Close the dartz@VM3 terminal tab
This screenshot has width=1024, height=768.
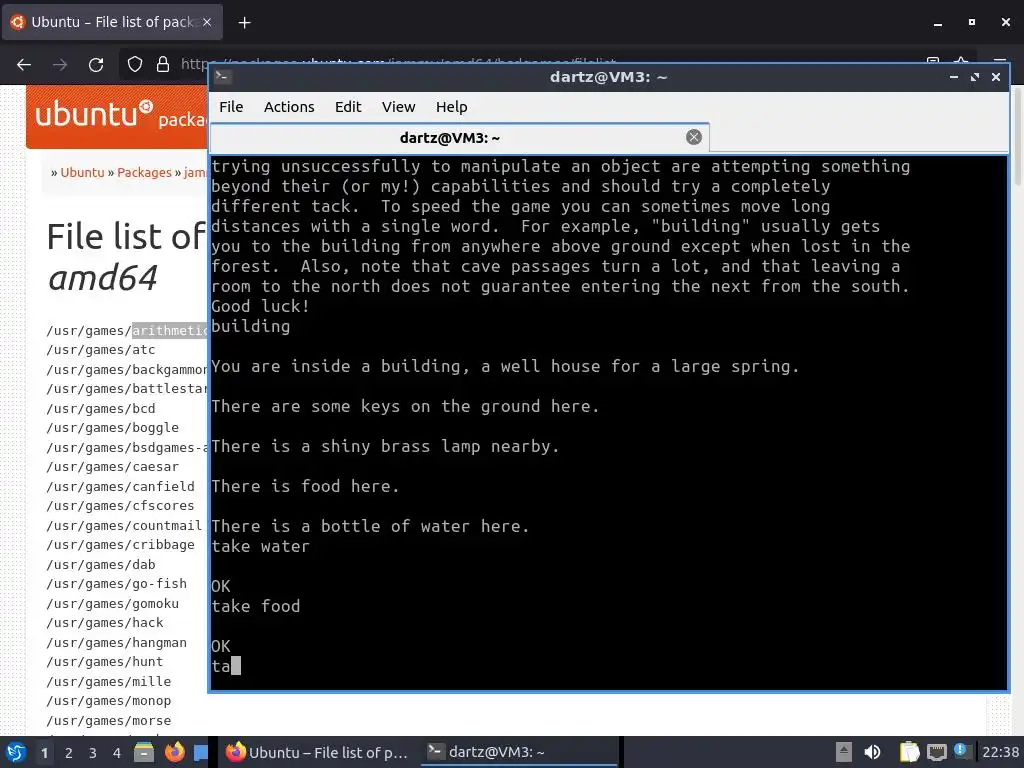click(694, 137)
